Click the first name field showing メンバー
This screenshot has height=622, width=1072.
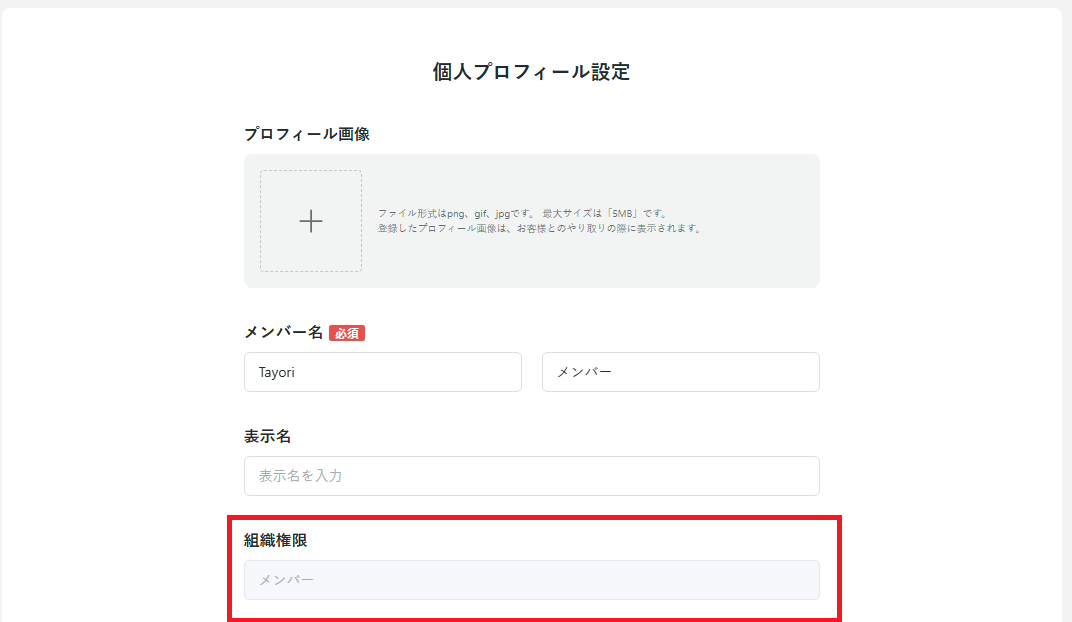click(680, 371)
